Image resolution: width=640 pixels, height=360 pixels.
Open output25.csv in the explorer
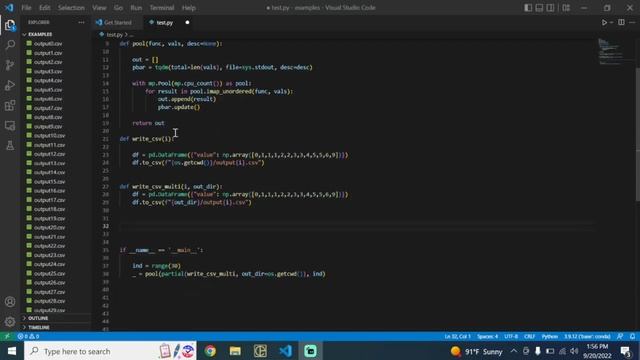point(49,273)
